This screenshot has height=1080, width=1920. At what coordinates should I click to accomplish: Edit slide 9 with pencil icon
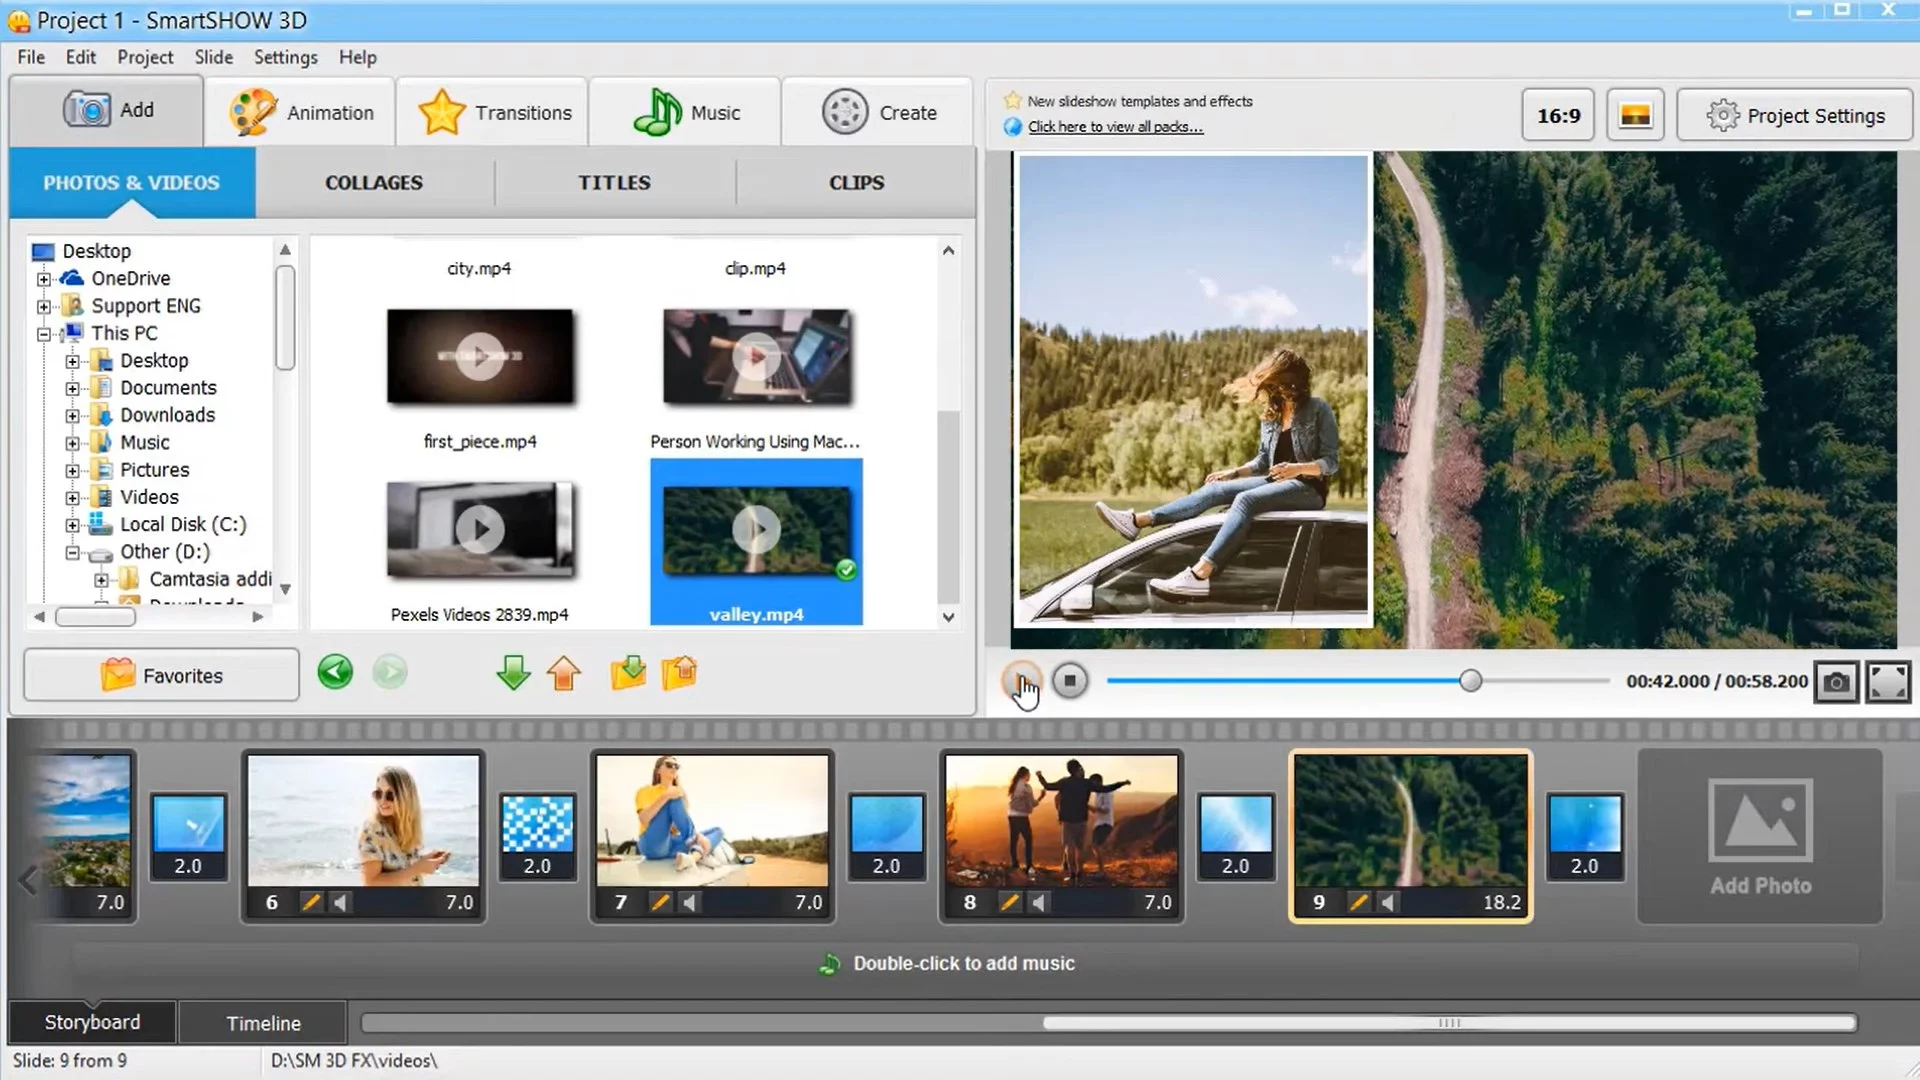tap(1358, 902)
